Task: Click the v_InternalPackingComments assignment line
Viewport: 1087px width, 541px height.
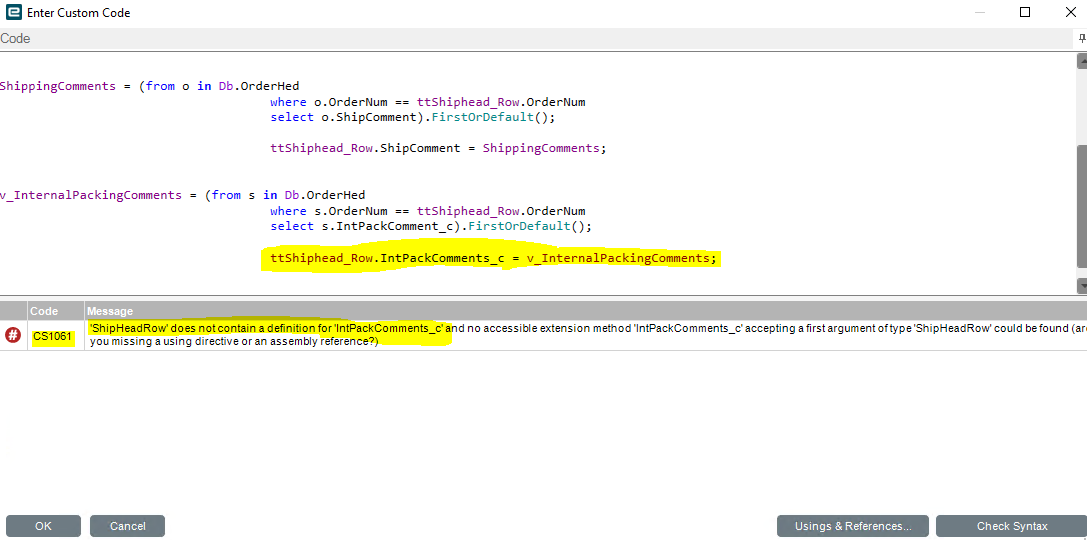Action: point(182,195)
